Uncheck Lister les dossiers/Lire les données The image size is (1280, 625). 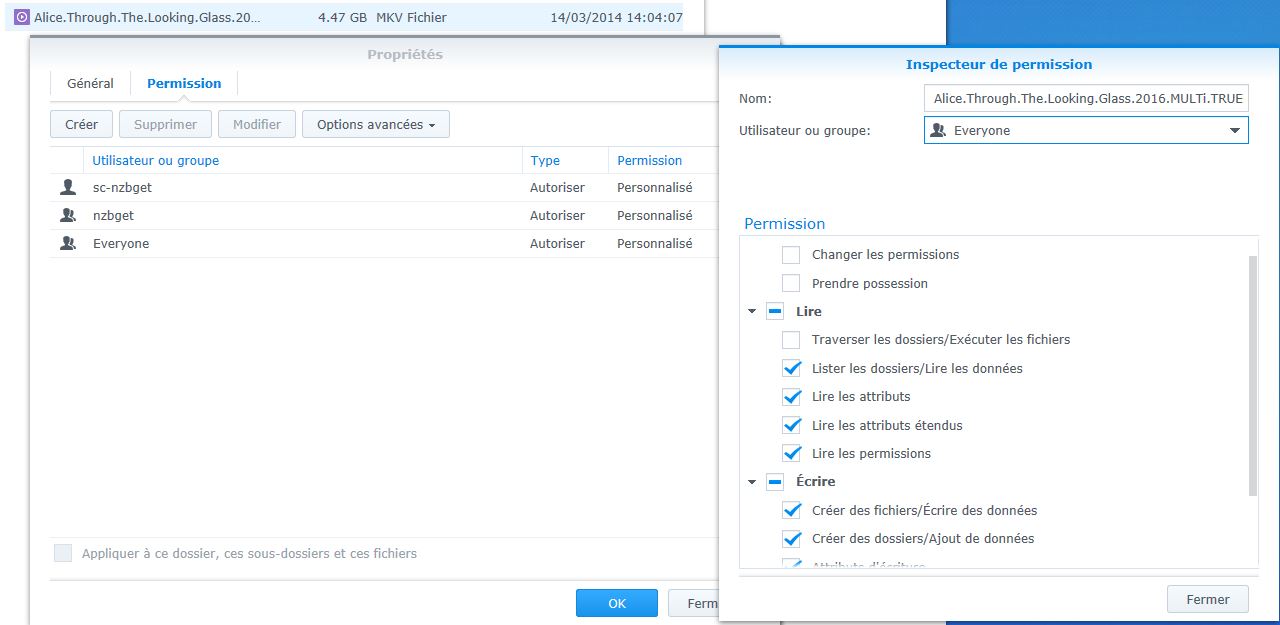[791, 368]
